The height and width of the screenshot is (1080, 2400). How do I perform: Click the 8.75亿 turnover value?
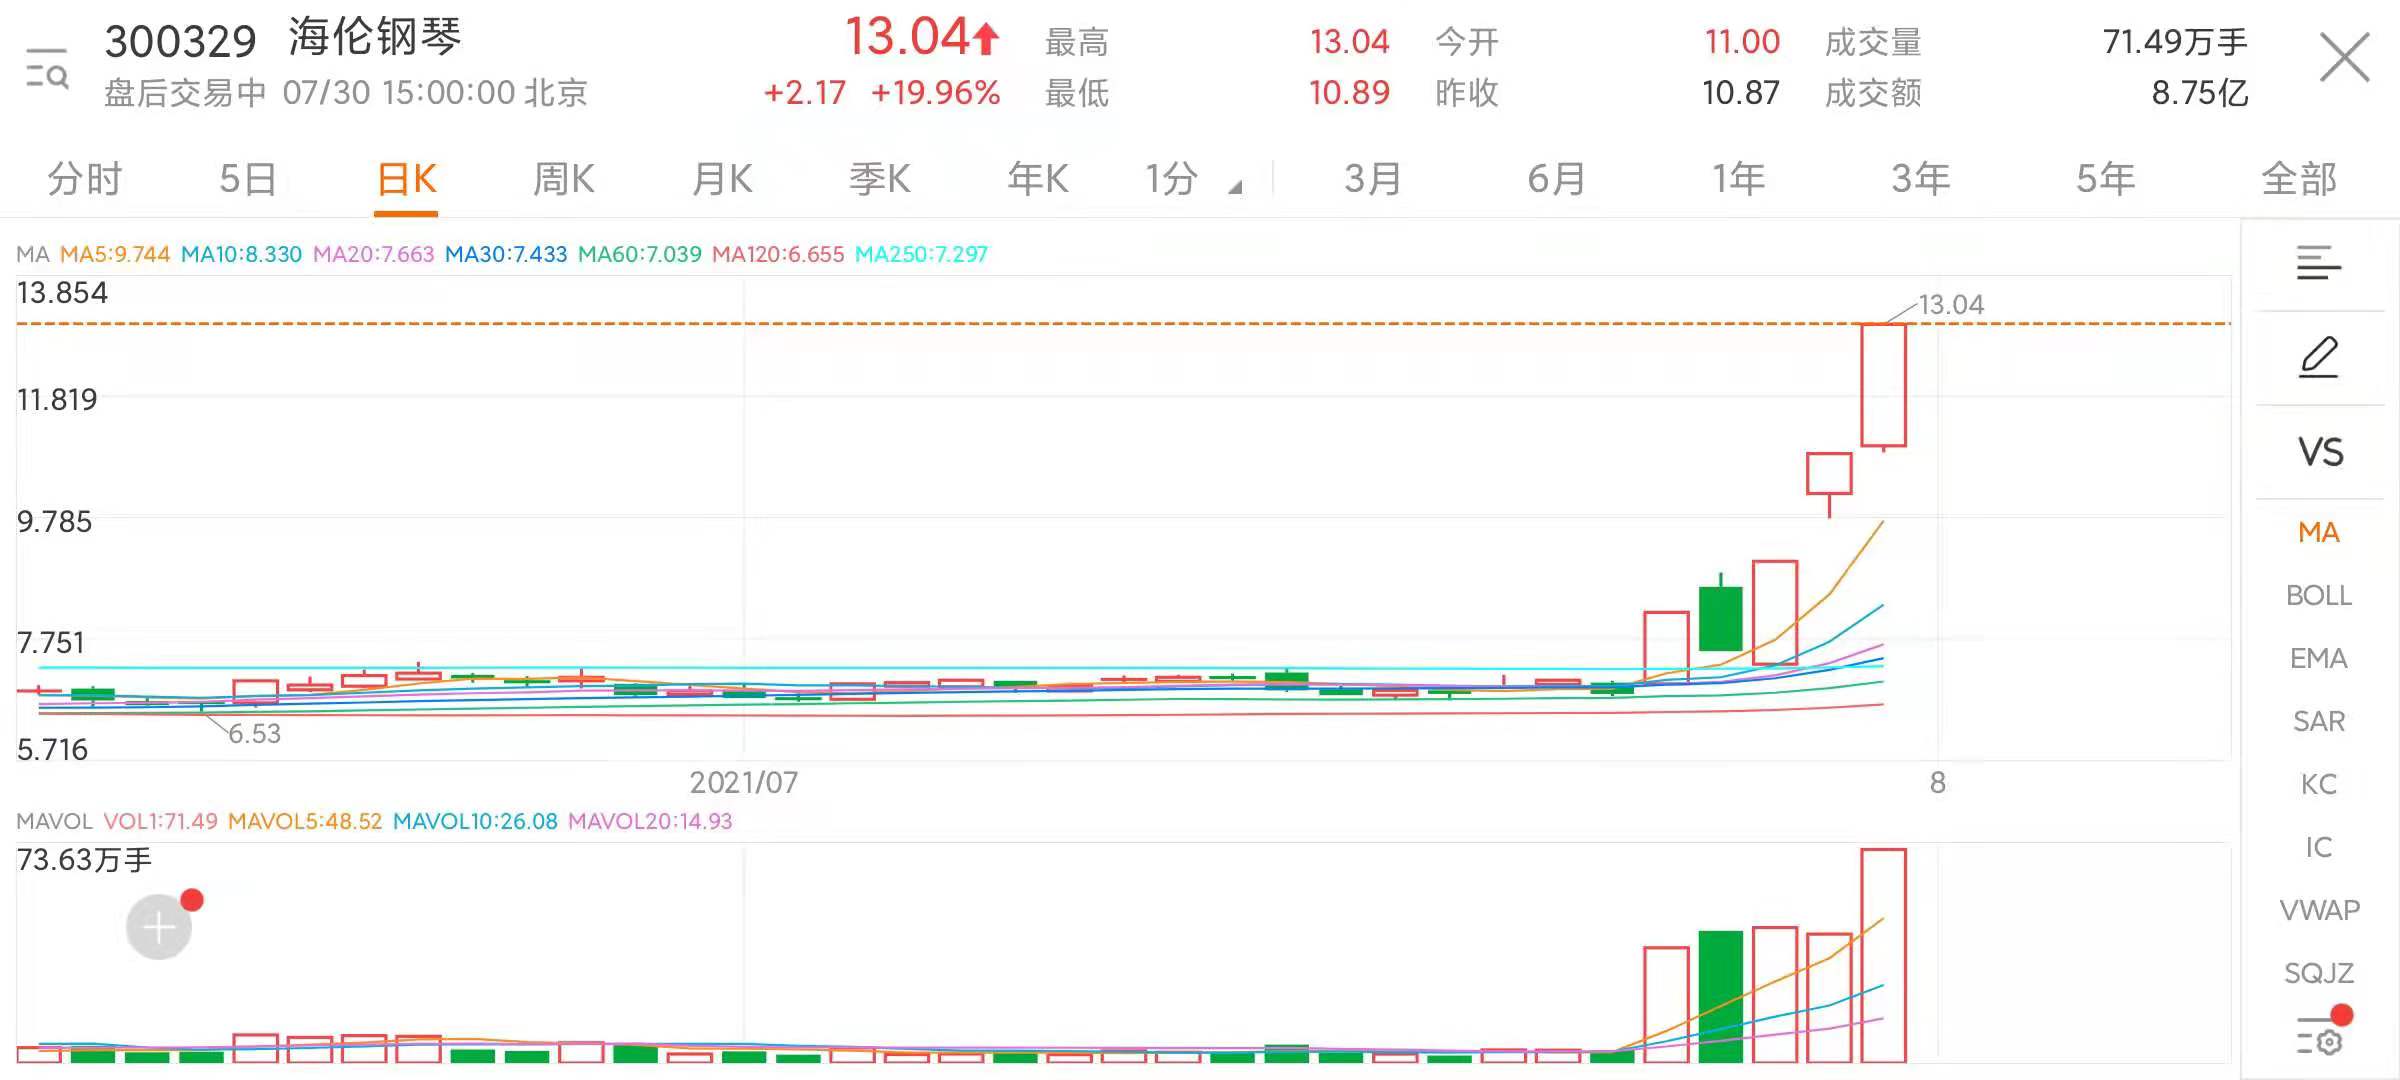(x=2200, y=93)
